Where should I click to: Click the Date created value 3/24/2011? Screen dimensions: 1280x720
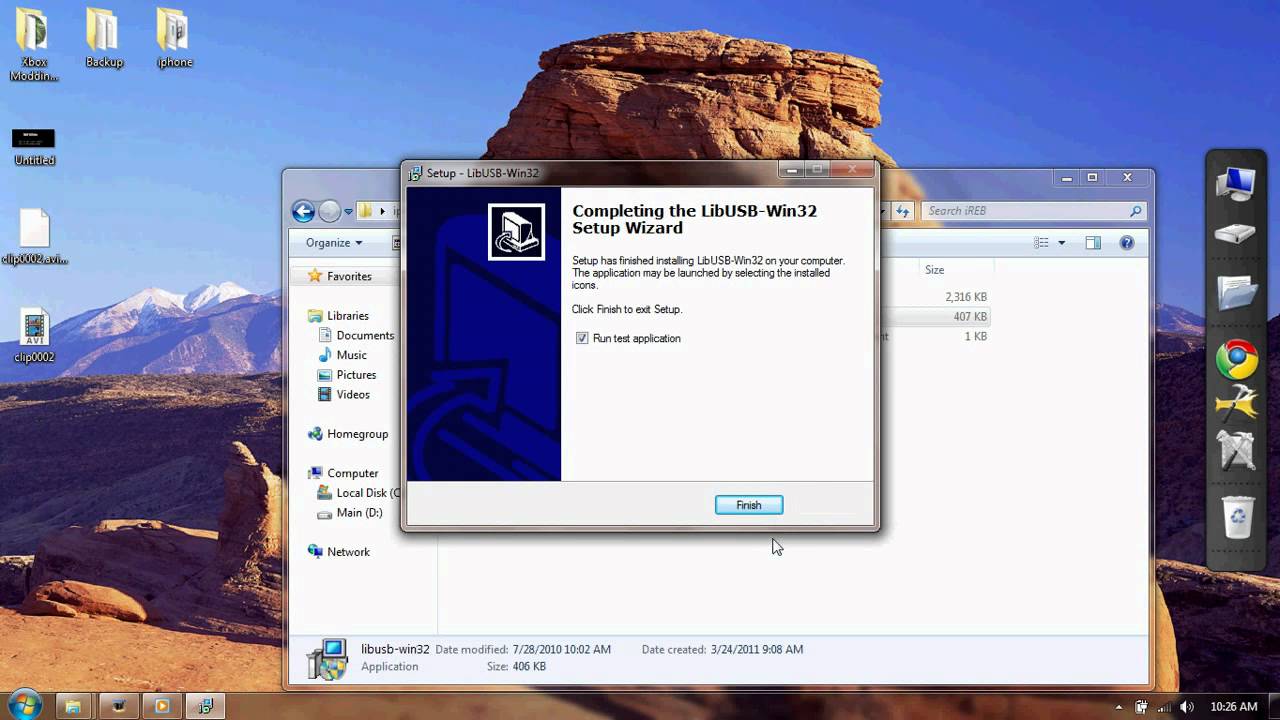click(756, 650)
